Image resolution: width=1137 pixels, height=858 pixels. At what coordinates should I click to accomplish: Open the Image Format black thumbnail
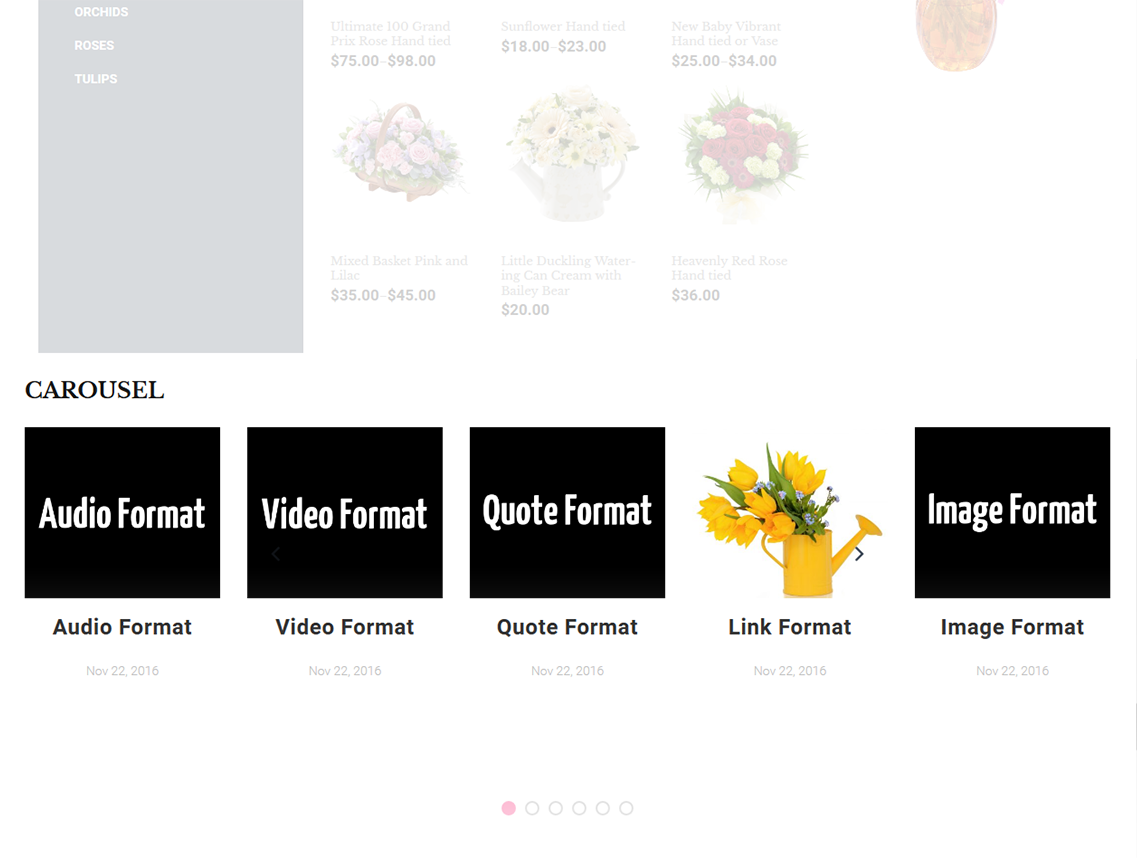pyautogui.click(x=1012, y=512)
